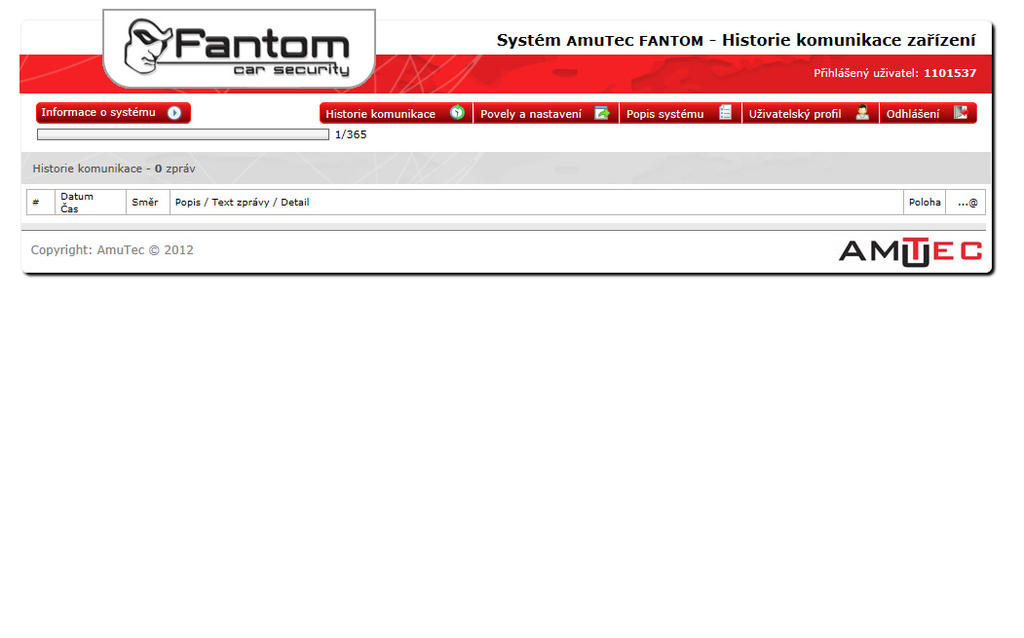Click the logged-in user number 1101537

click(950, 73)
